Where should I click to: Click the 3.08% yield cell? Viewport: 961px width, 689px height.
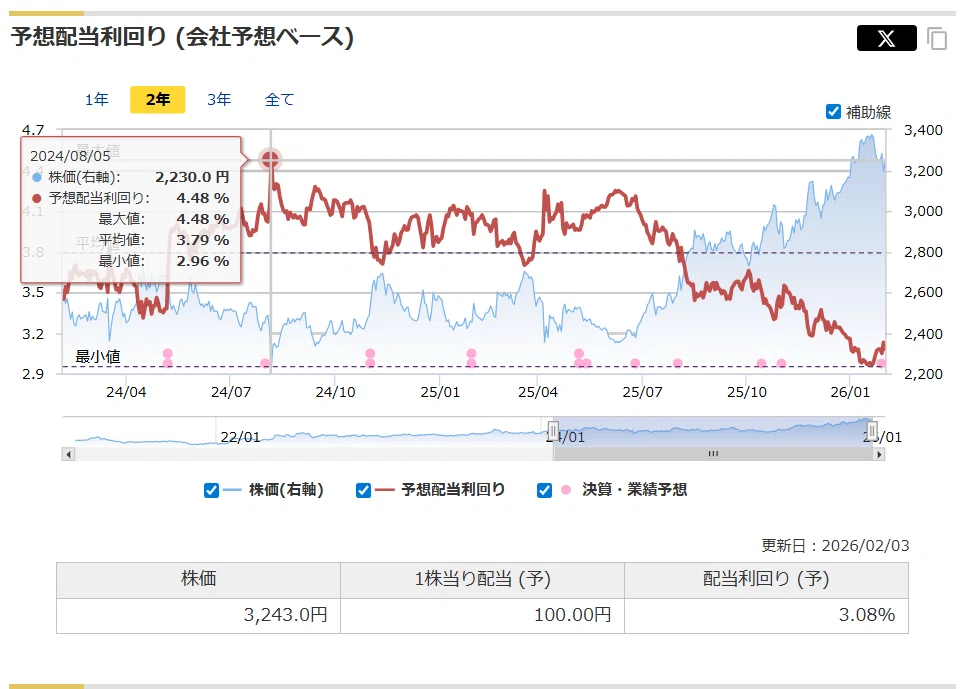tap(766, 615)
